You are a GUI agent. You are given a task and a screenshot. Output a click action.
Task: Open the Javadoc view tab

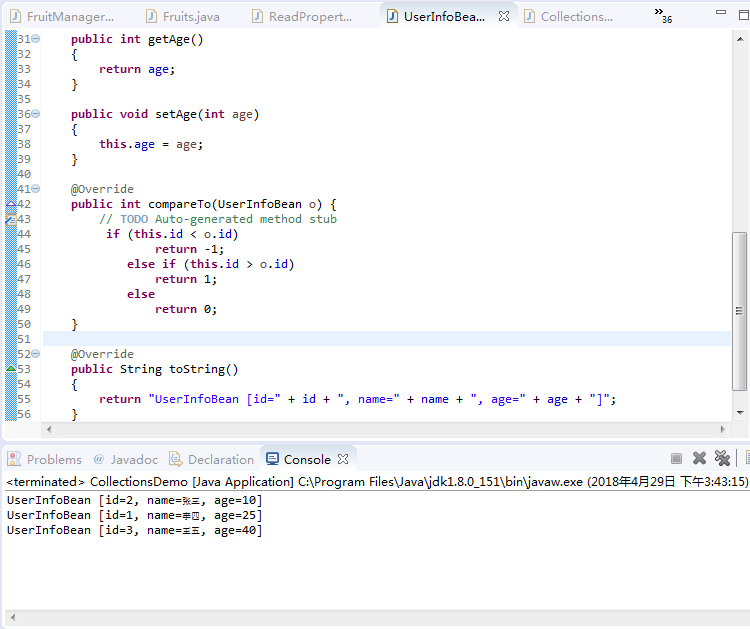[126, 460]
